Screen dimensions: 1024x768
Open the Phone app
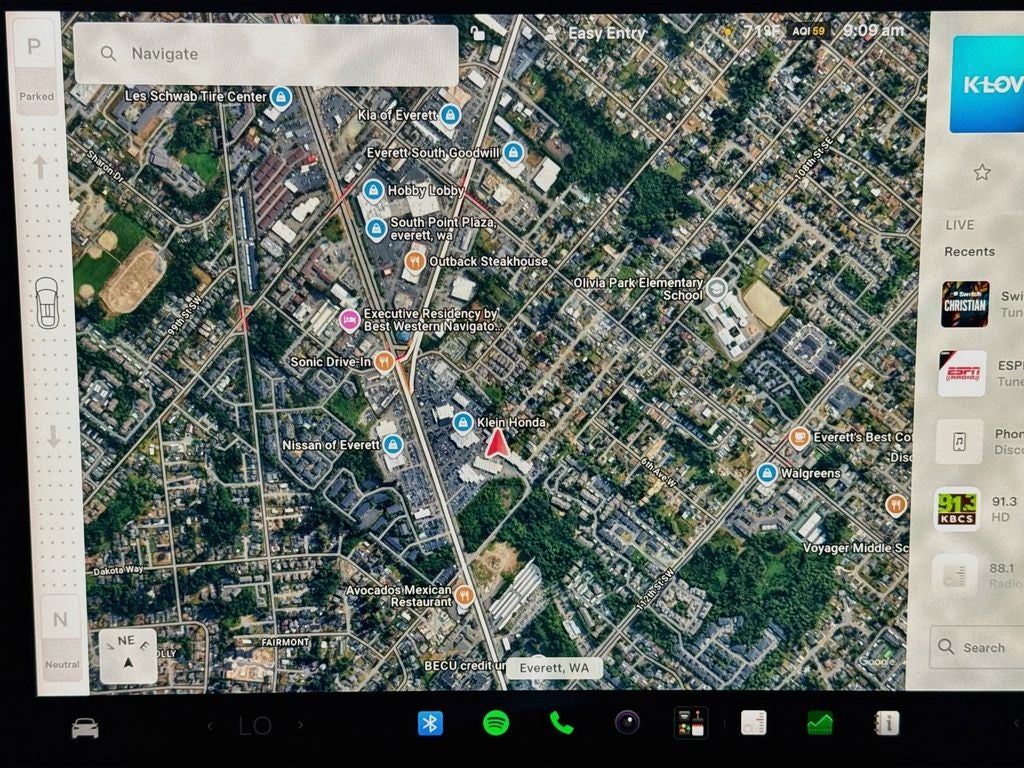pos(561,723)
